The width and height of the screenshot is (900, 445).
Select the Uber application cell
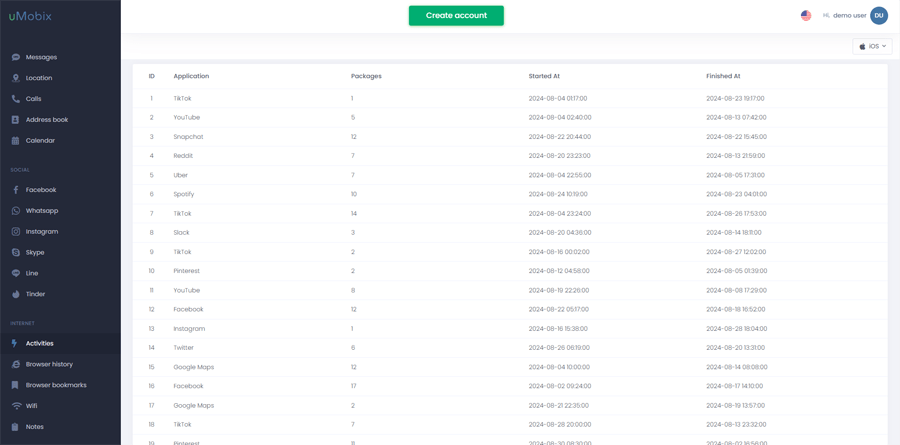tap(180, 175)
